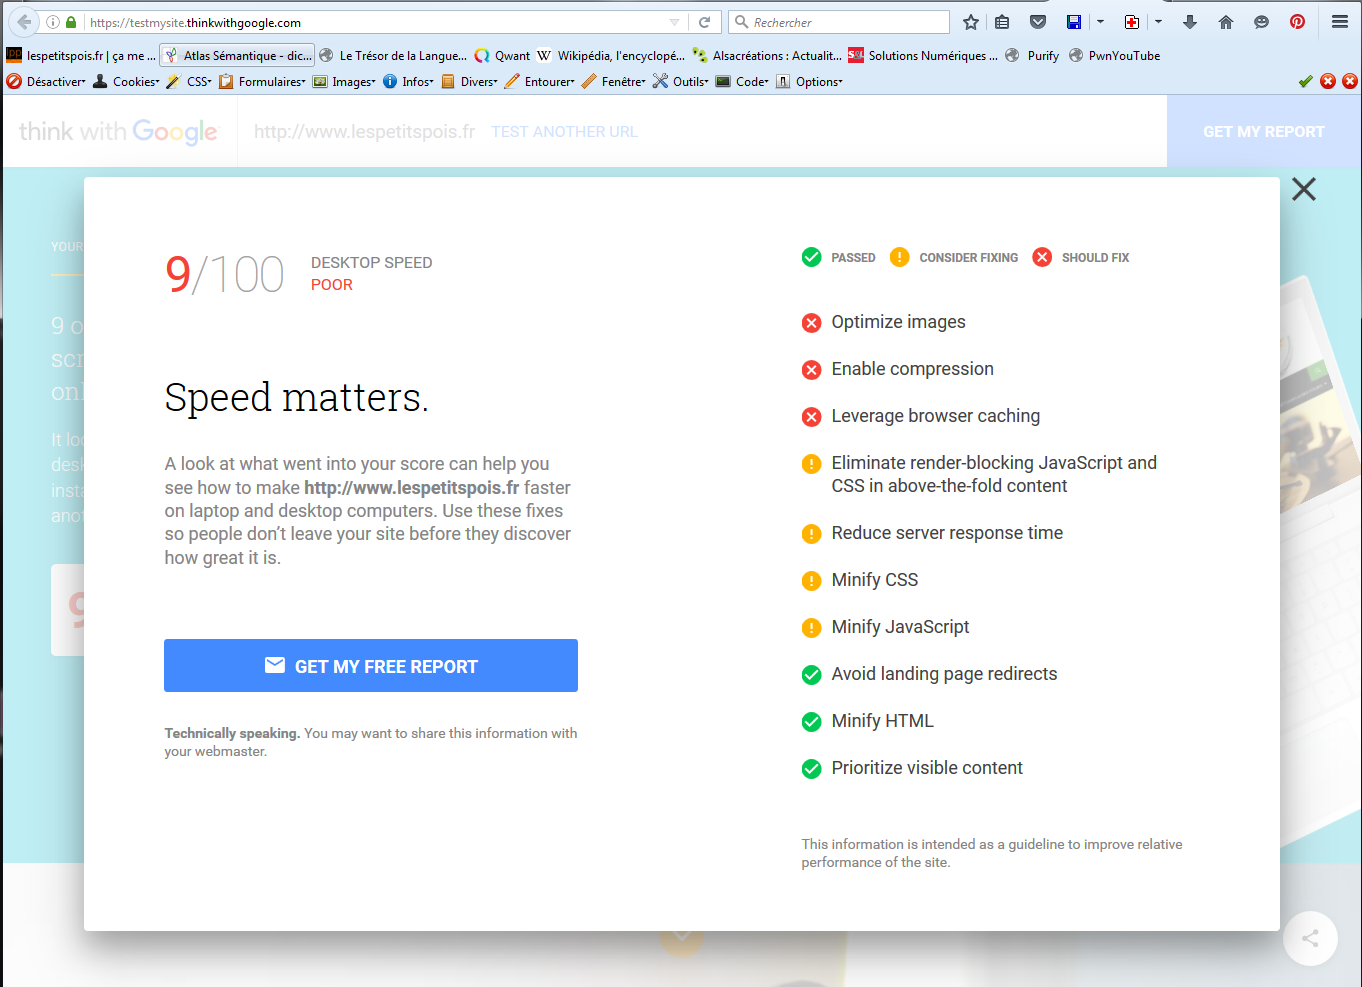This screenshot has height=987, width=1362.
Task: Open the Pocket save icon
Action: (x=1038, y=22)
